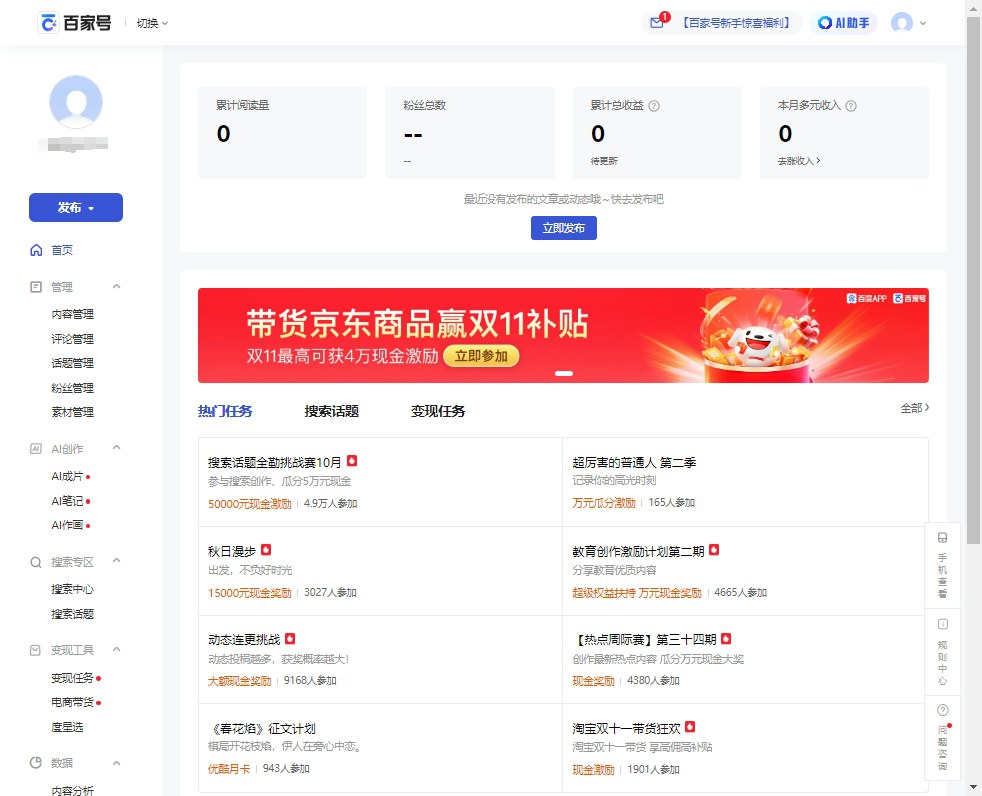Open 手机查看 phone icon in floating bar
This screenshot has height=796, width=982.
tap(943, 538)
